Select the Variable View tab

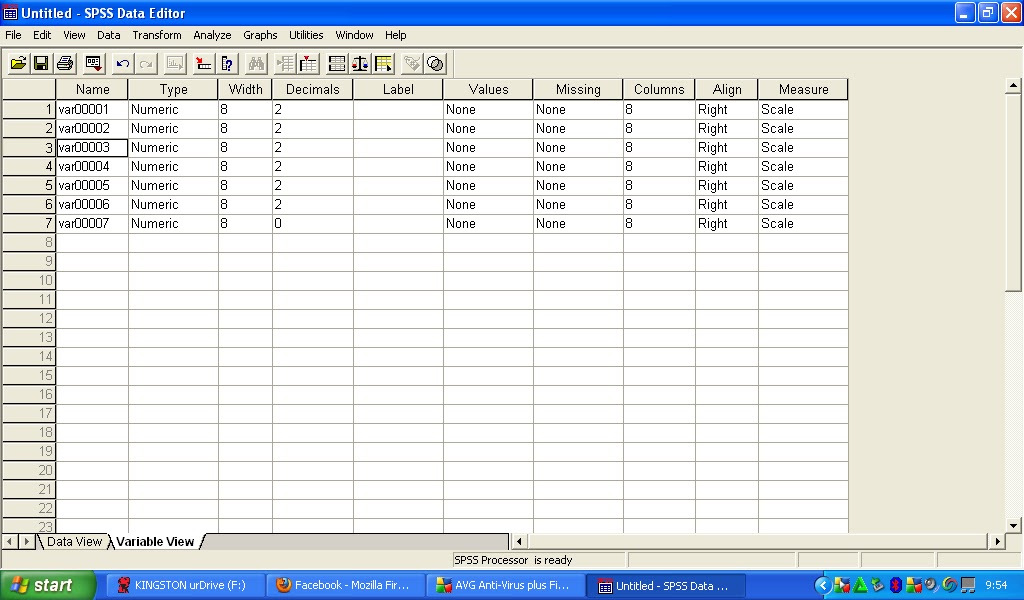click(155, 542)
